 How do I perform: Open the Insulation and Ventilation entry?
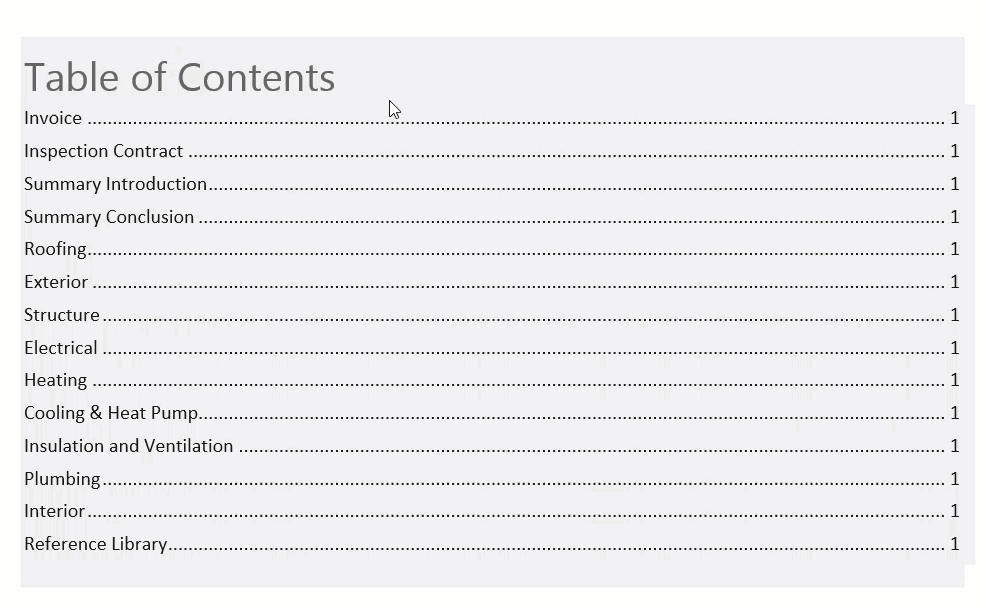pyautogui.click(x=129, y=446)
